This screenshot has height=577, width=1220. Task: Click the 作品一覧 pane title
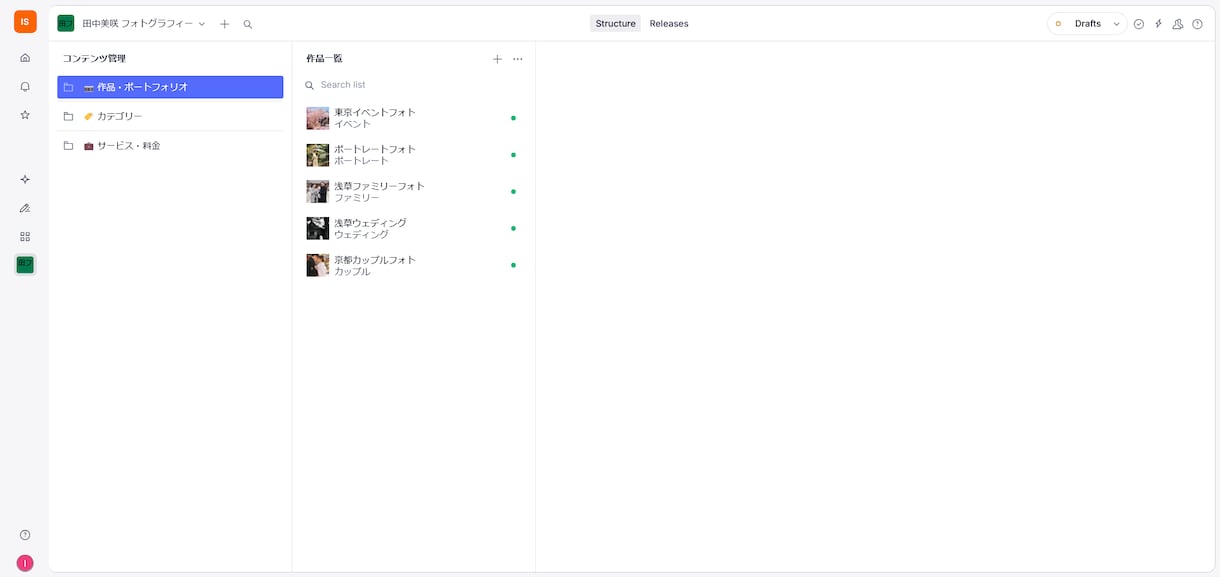tap(324, 59)
